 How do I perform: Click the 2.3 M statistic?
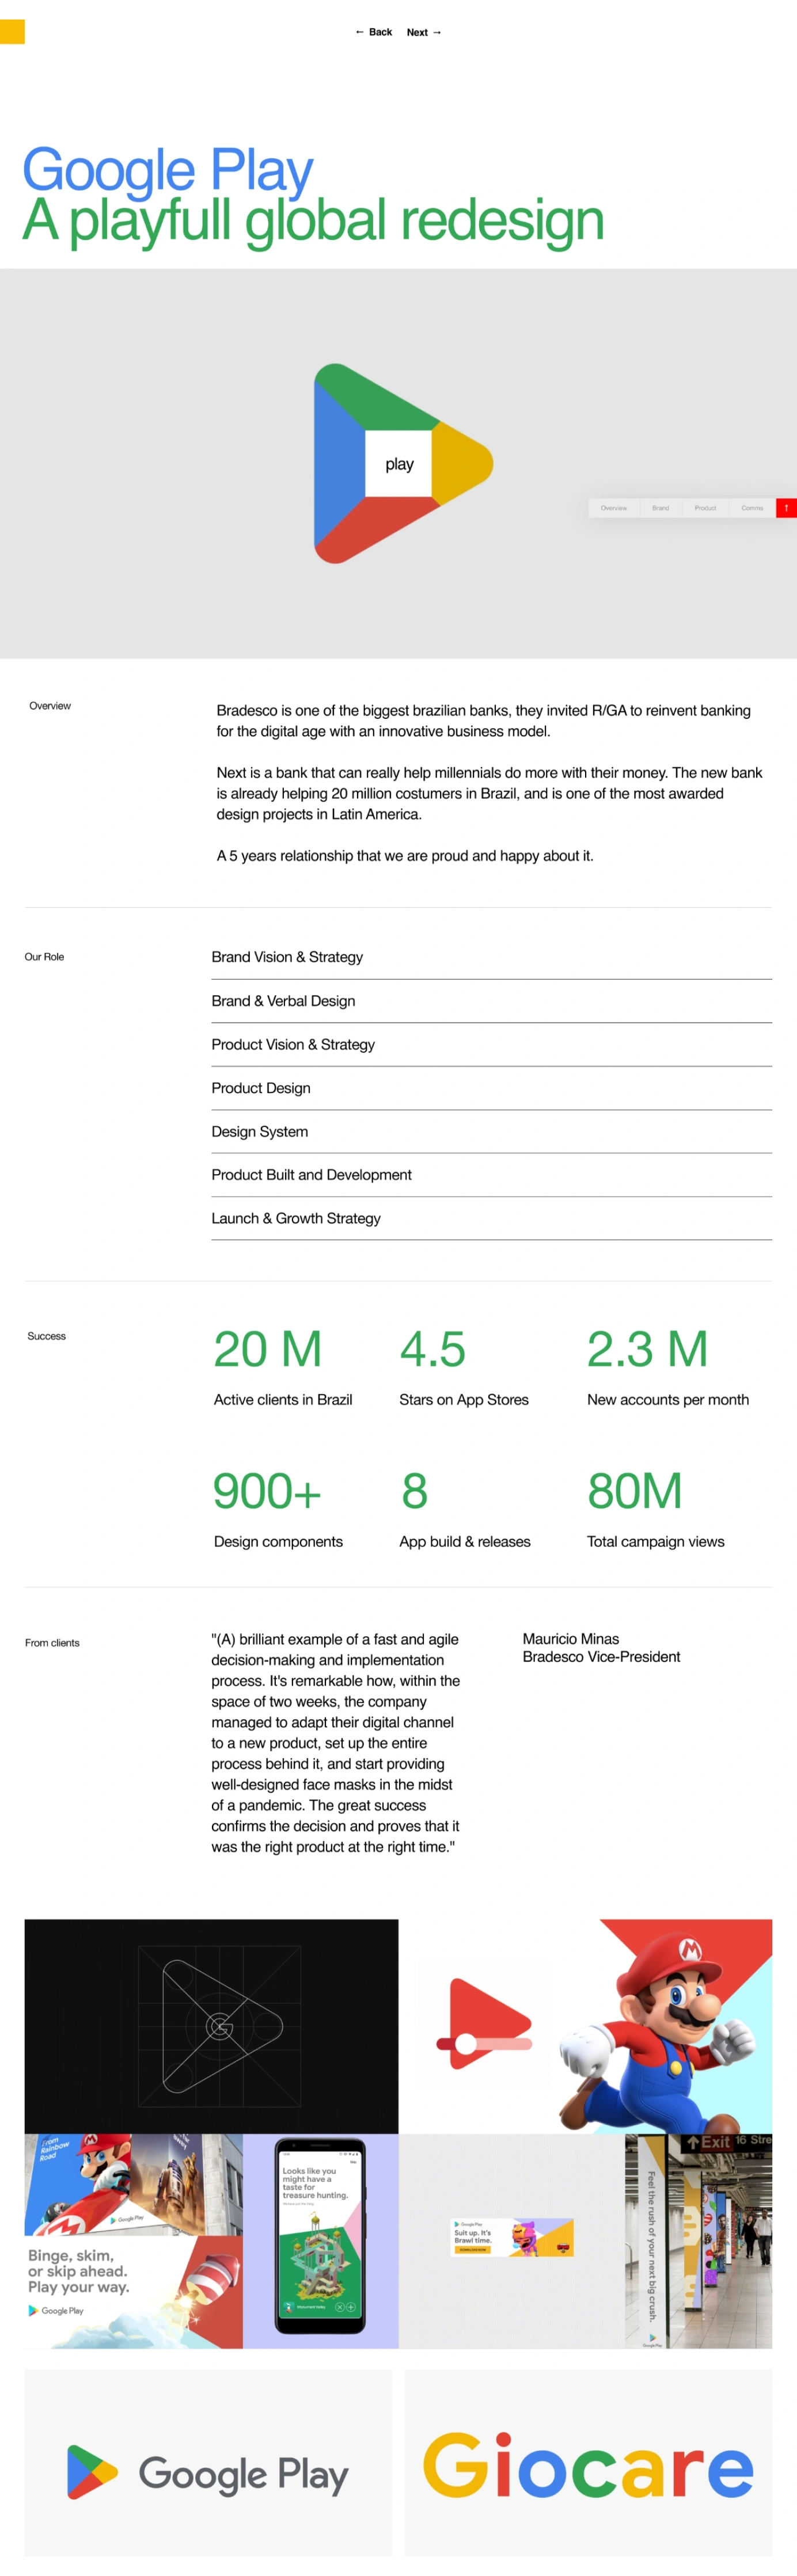647,1349
